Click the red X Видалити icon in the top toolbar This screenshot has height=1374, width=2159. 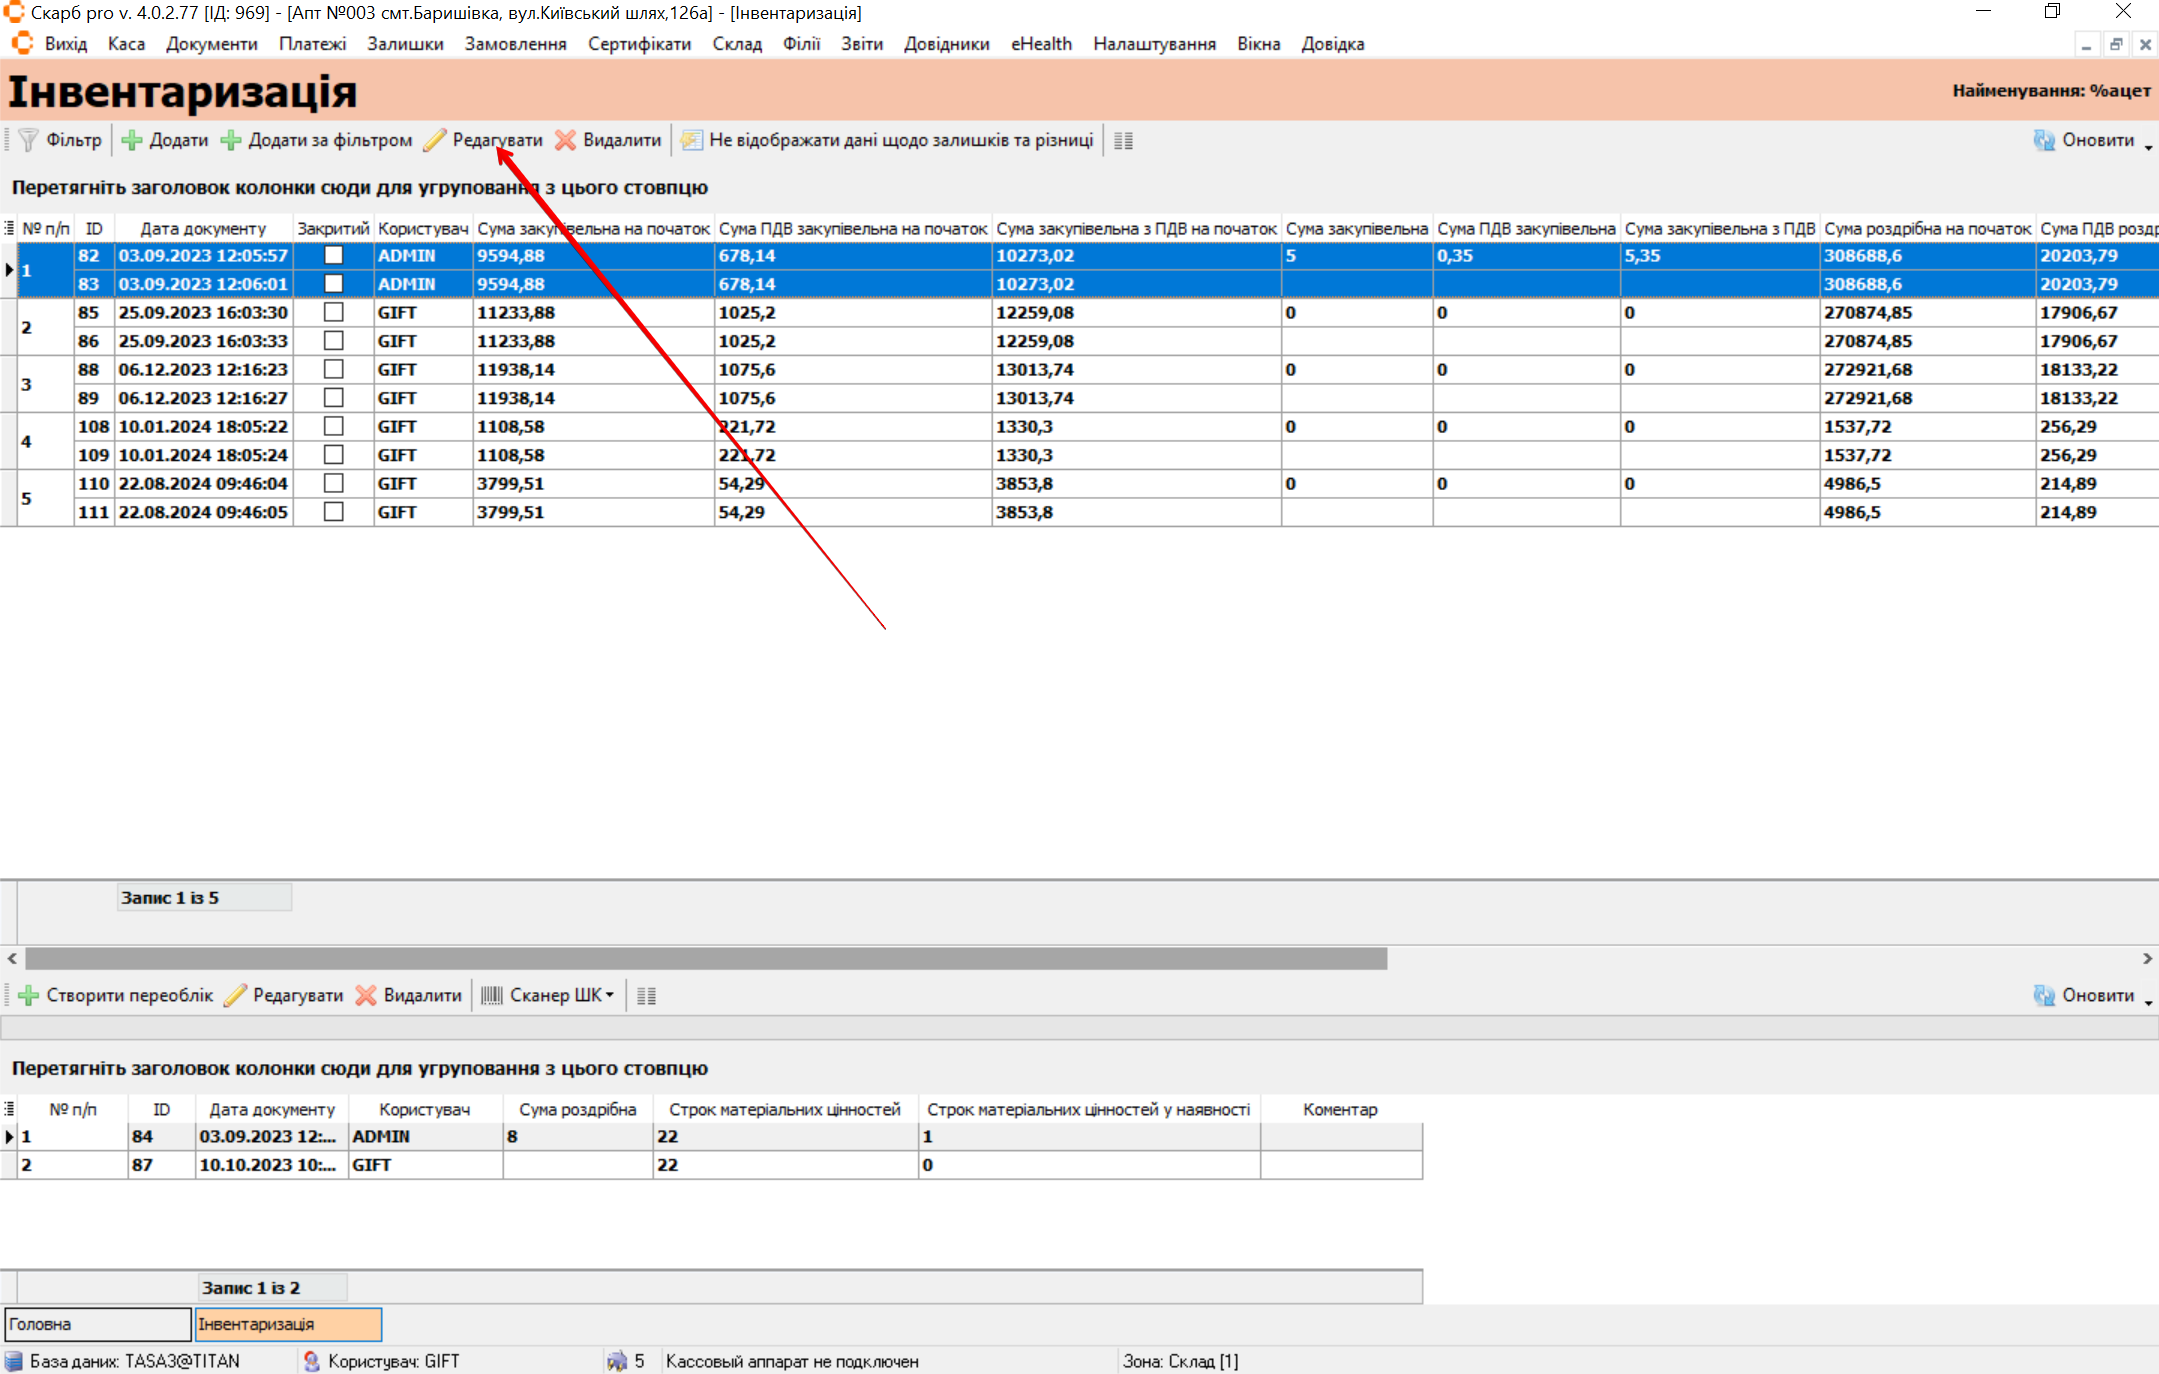point(566,140)
